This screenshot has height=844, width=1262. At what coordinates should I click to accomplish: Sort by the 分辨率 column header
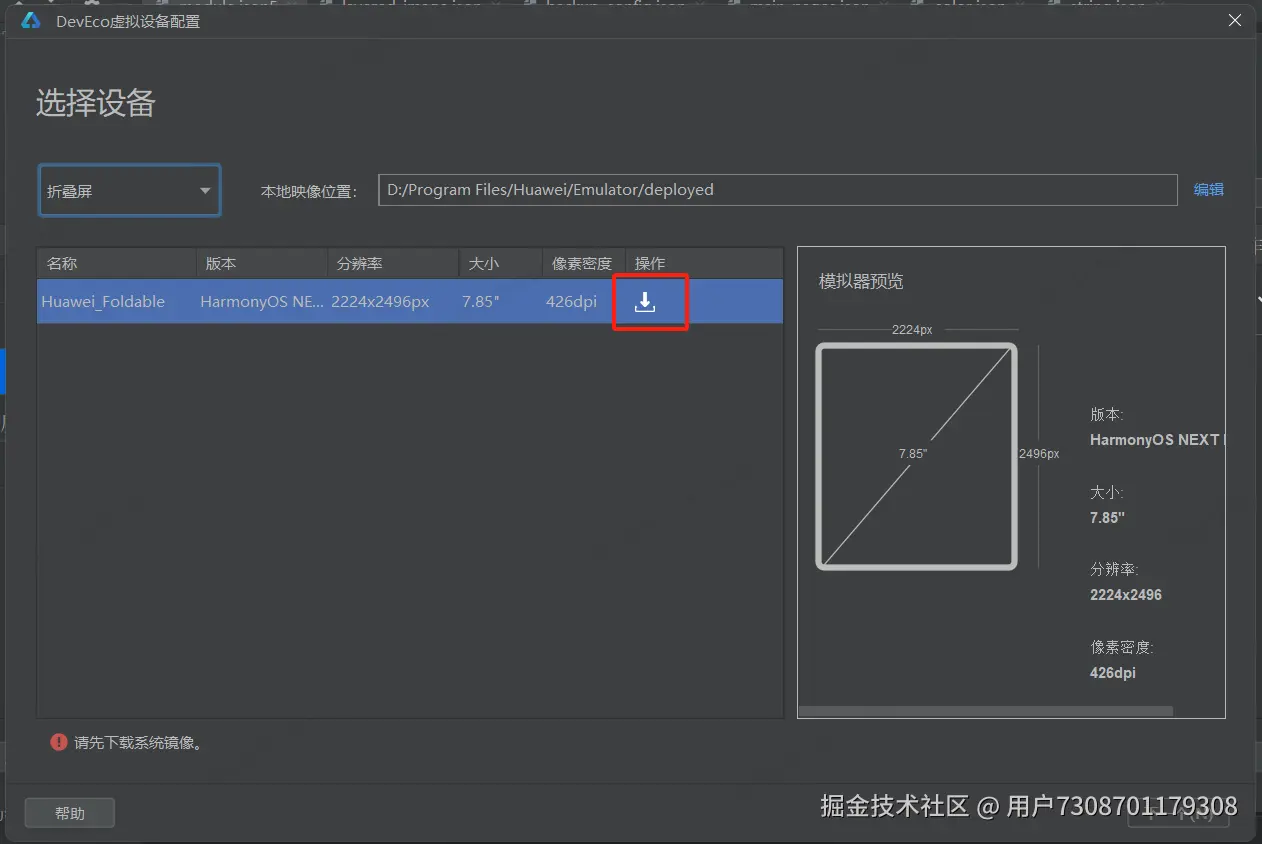tap(393, 263)
